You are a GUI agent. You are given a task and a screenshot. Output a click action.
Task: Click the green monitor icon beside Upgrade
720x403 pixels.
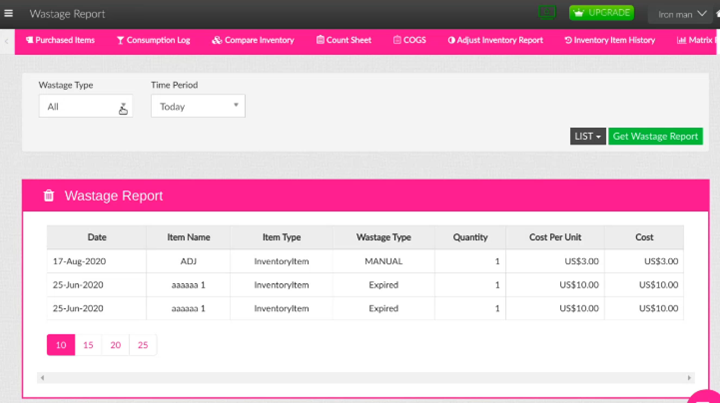[546, 12]
